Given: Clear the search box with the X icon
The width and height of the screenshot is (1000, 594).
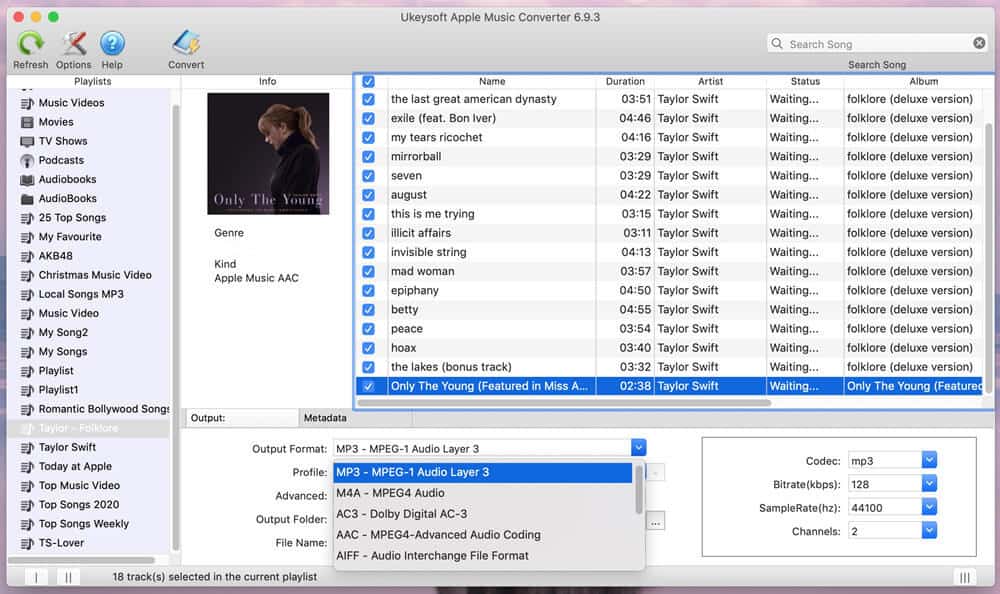Looking at the screenshot, I should point(977,43).
